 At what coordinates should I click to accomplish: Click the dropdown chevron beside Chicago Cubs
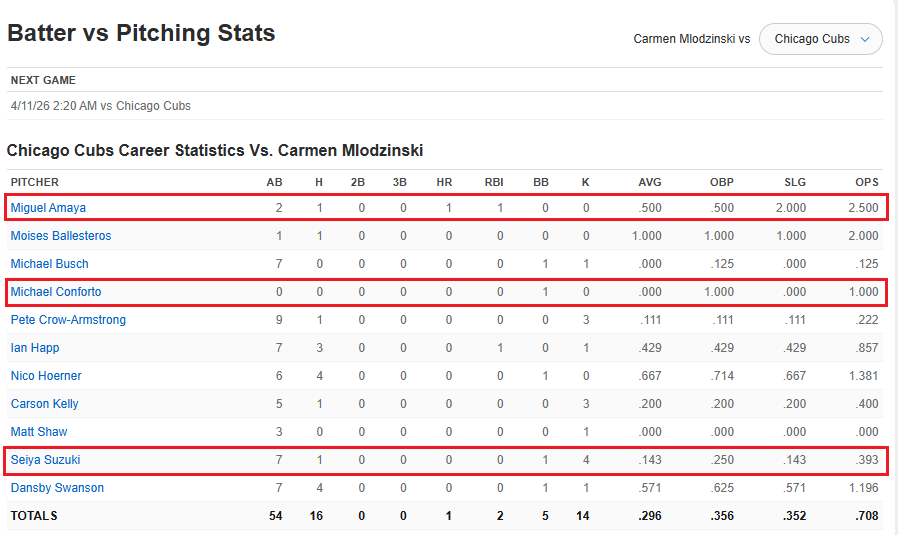(x=865, y=39)
